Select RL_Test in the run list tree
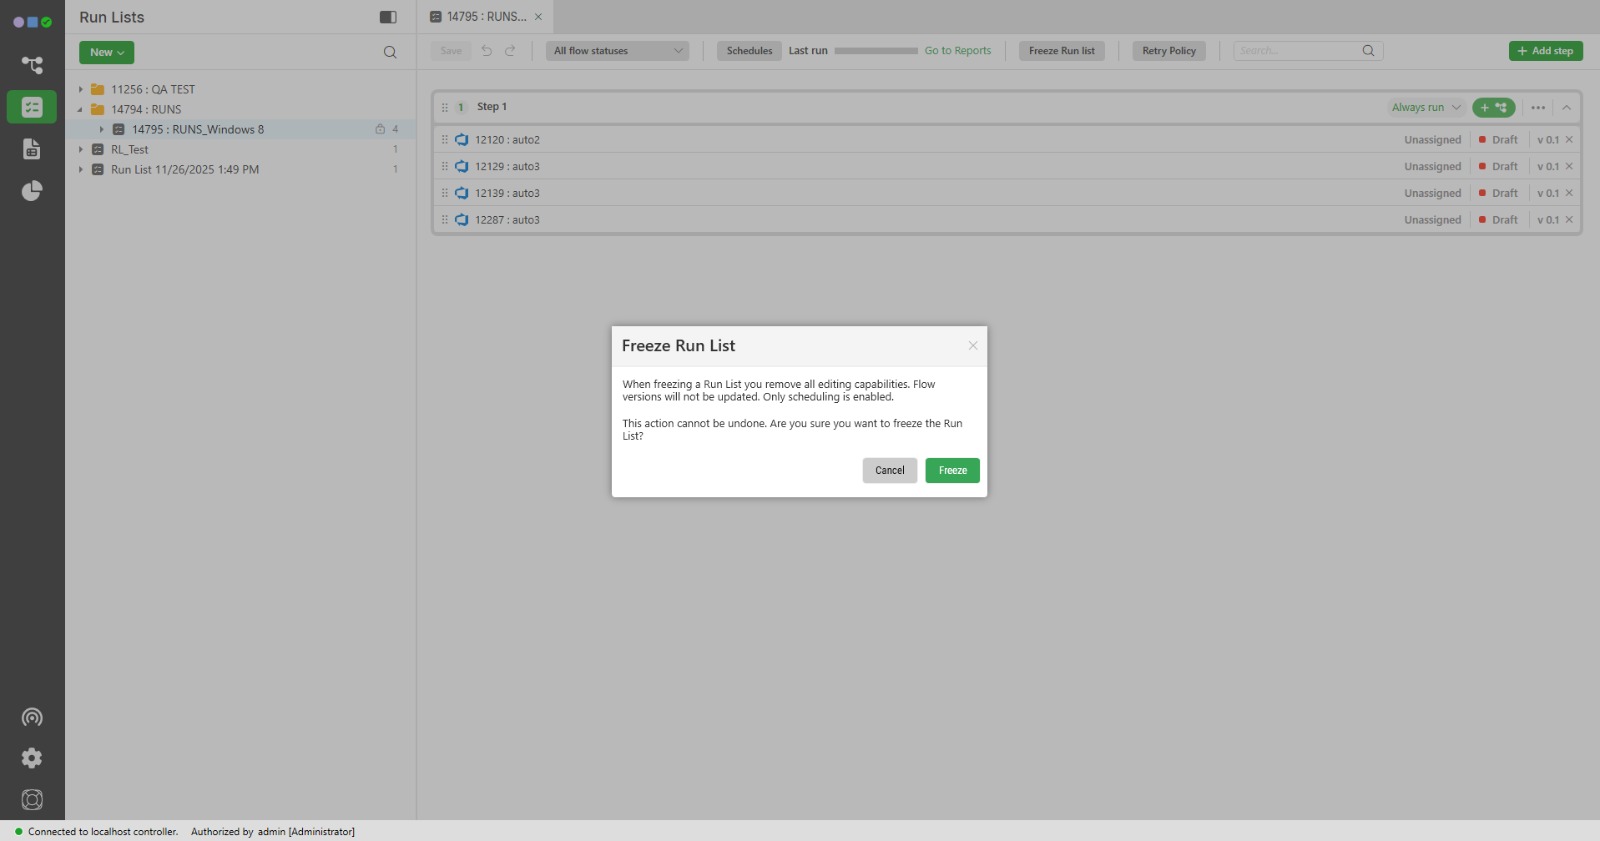 [x=130, y=149]
